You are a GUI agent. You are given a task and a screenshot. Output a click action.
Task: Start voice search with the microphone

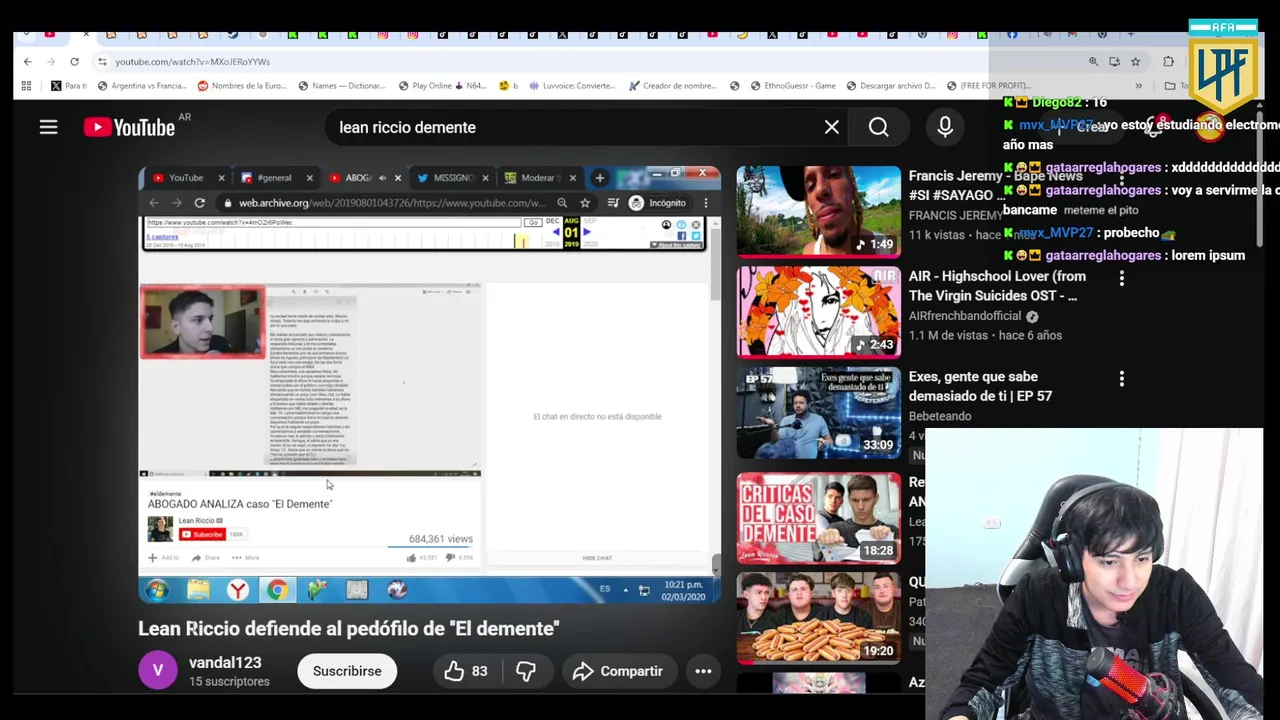pos(945,127)
